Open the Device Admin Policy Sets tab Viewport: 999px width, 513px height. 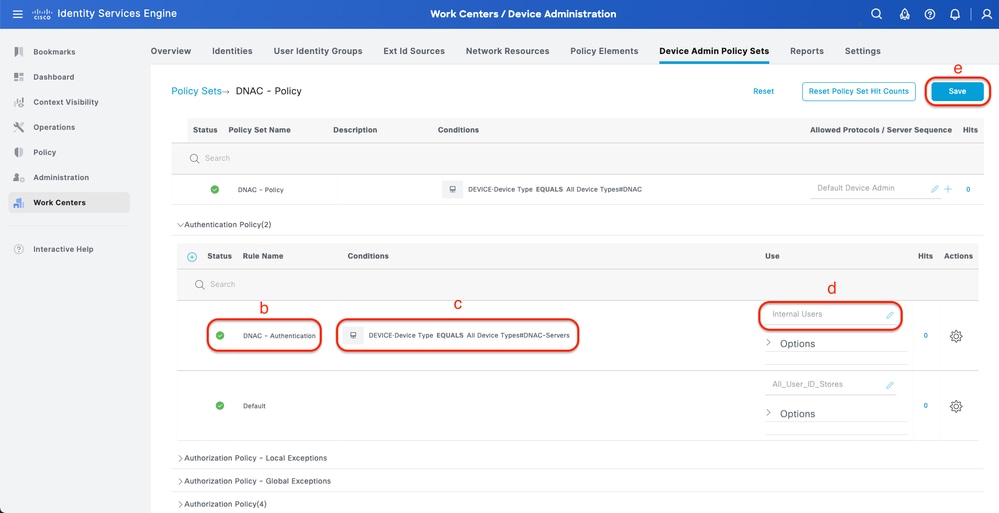coord(714,51)
